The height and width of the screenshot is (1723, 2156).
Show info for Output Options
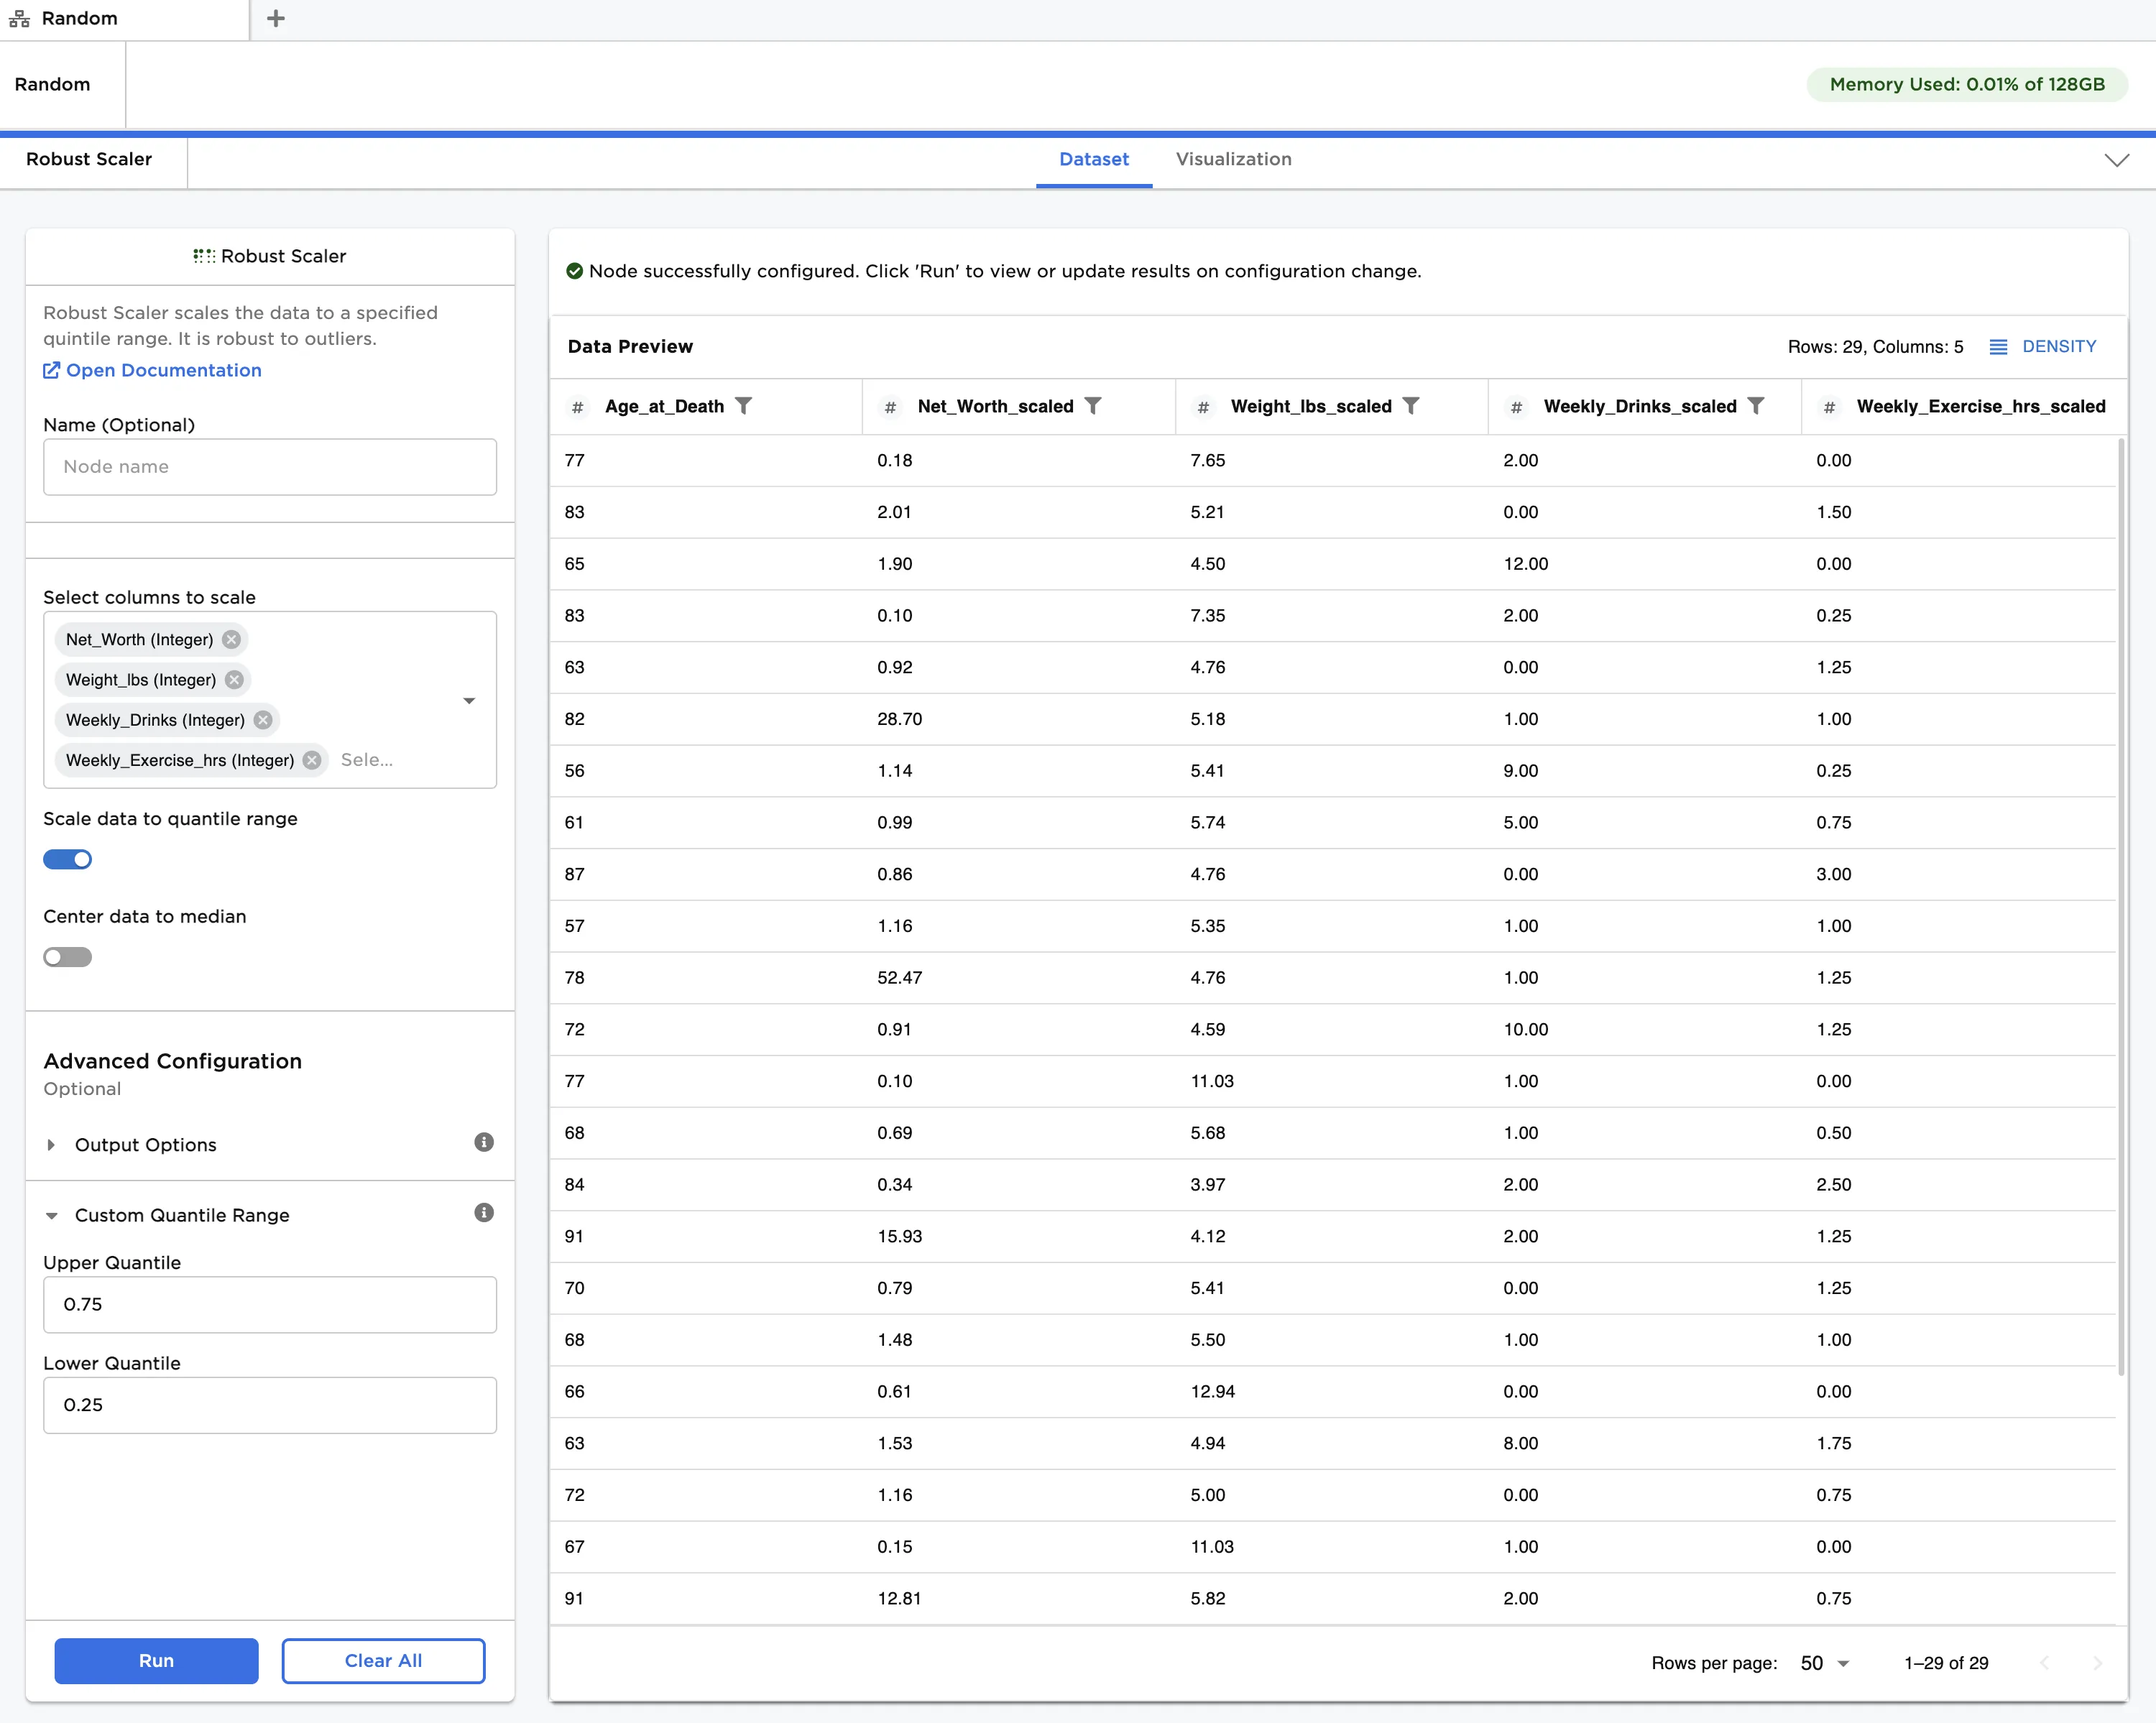(484, 1143)
